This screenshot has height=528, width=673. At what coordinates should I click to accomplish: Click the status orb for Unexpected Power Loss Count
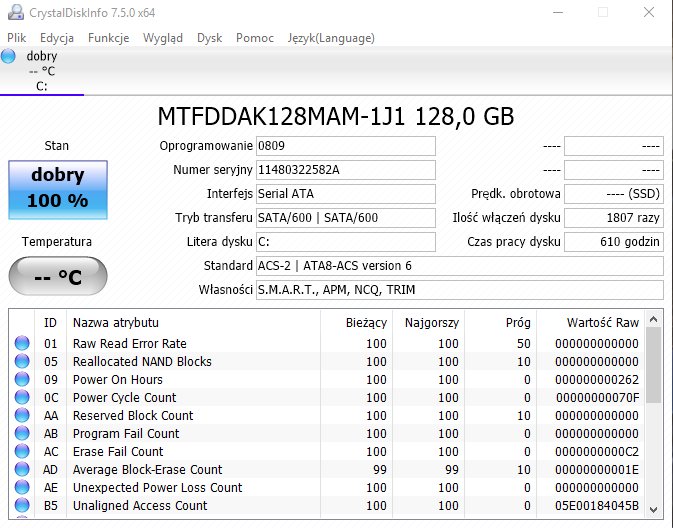(x=22, y=487)
